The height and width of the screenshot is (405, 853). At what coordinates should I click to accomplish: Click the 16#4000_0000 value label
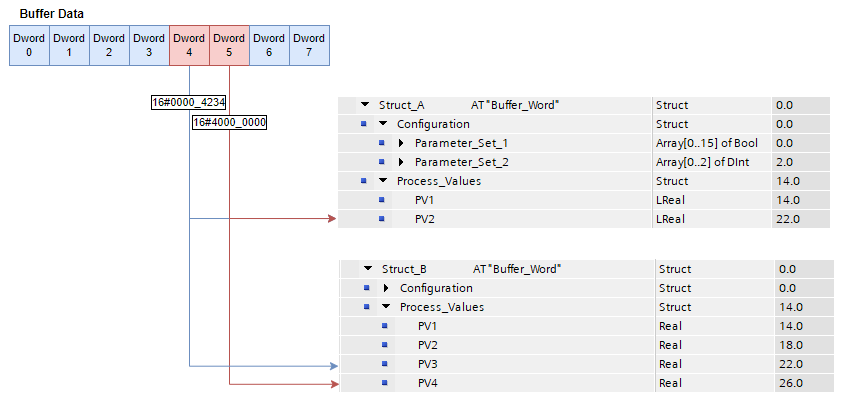pos(229,122)
